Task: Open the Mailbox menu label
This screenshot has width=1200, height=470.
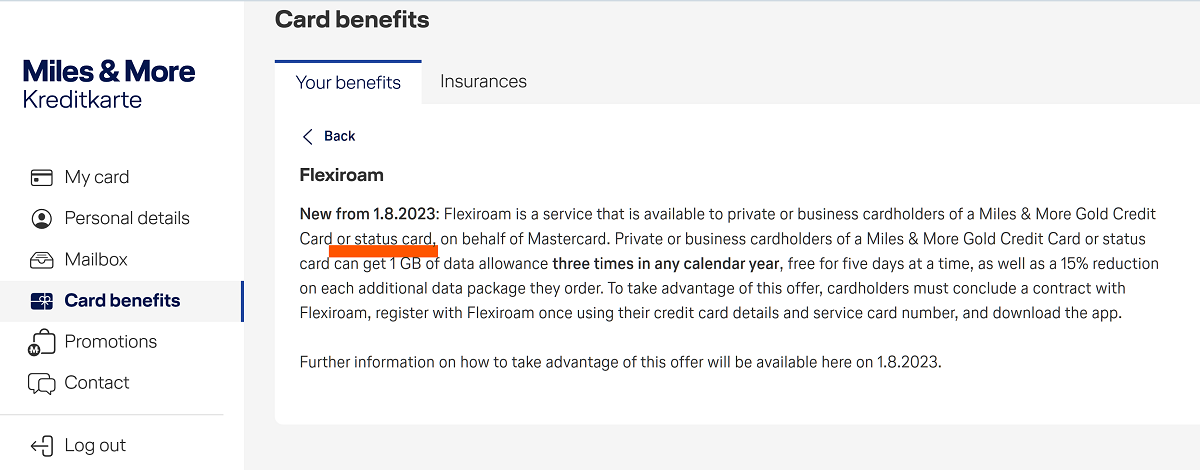Action: (x=96, y=259)
